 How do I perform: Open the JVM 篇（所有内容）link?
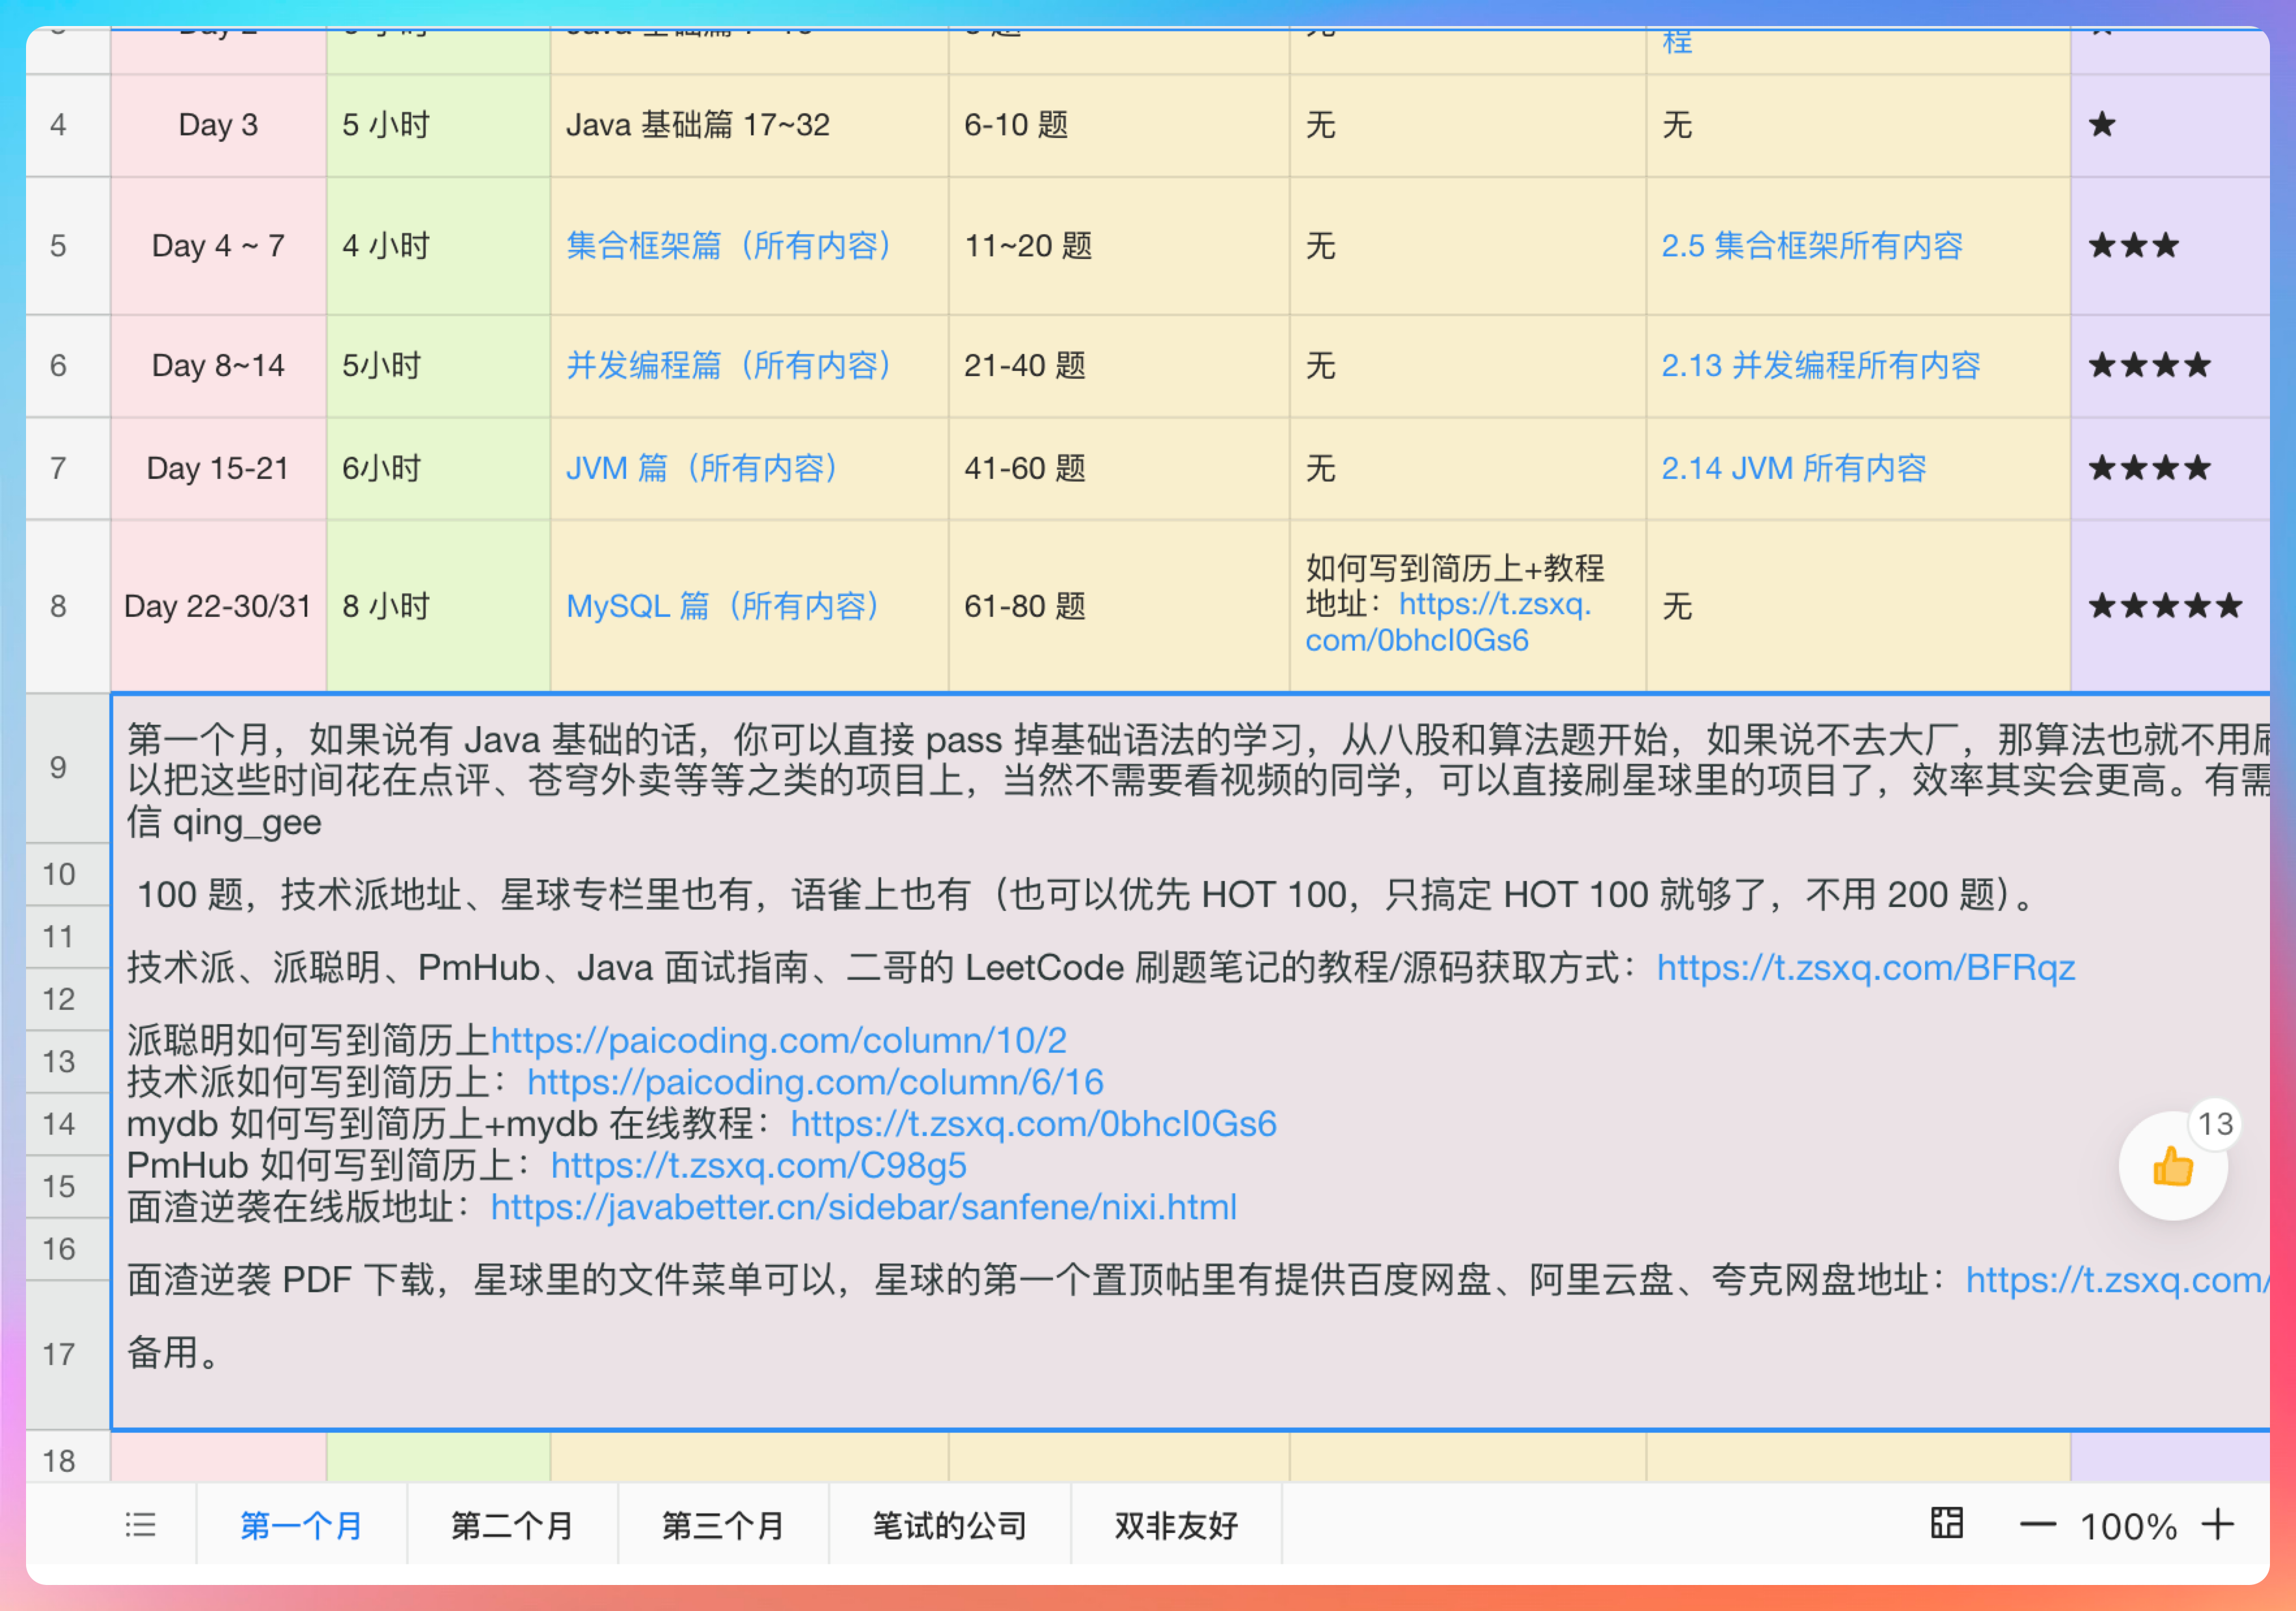point(701,468)
